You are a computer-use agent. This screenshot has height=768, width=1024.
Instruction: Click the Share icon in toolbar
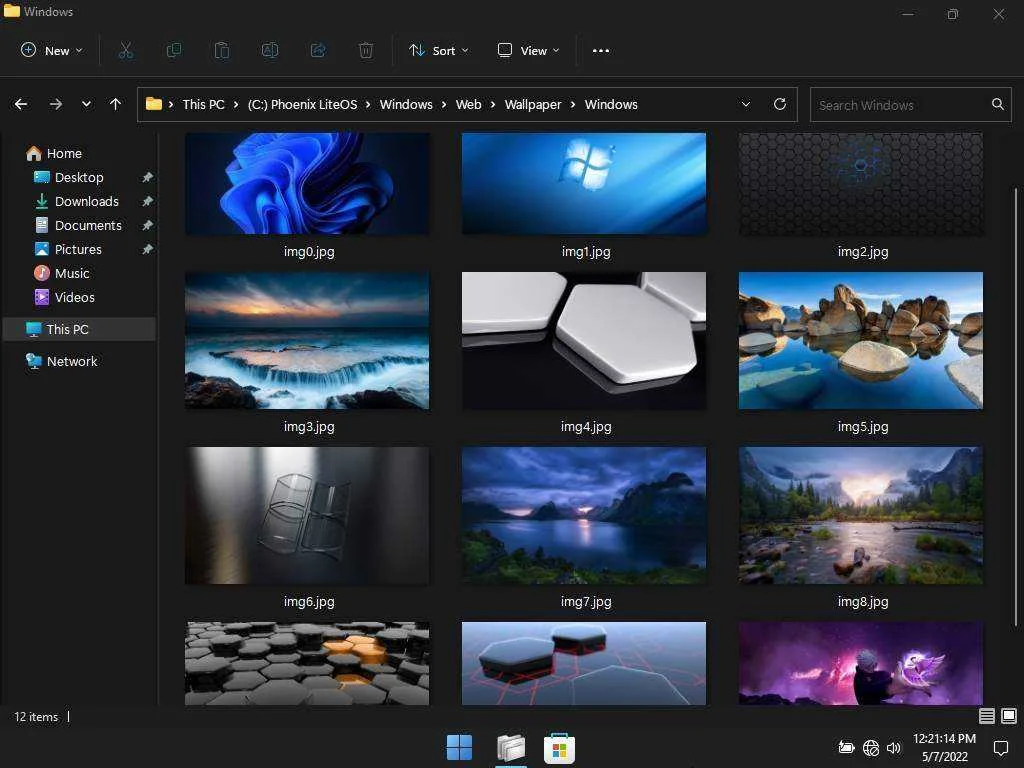318,50
